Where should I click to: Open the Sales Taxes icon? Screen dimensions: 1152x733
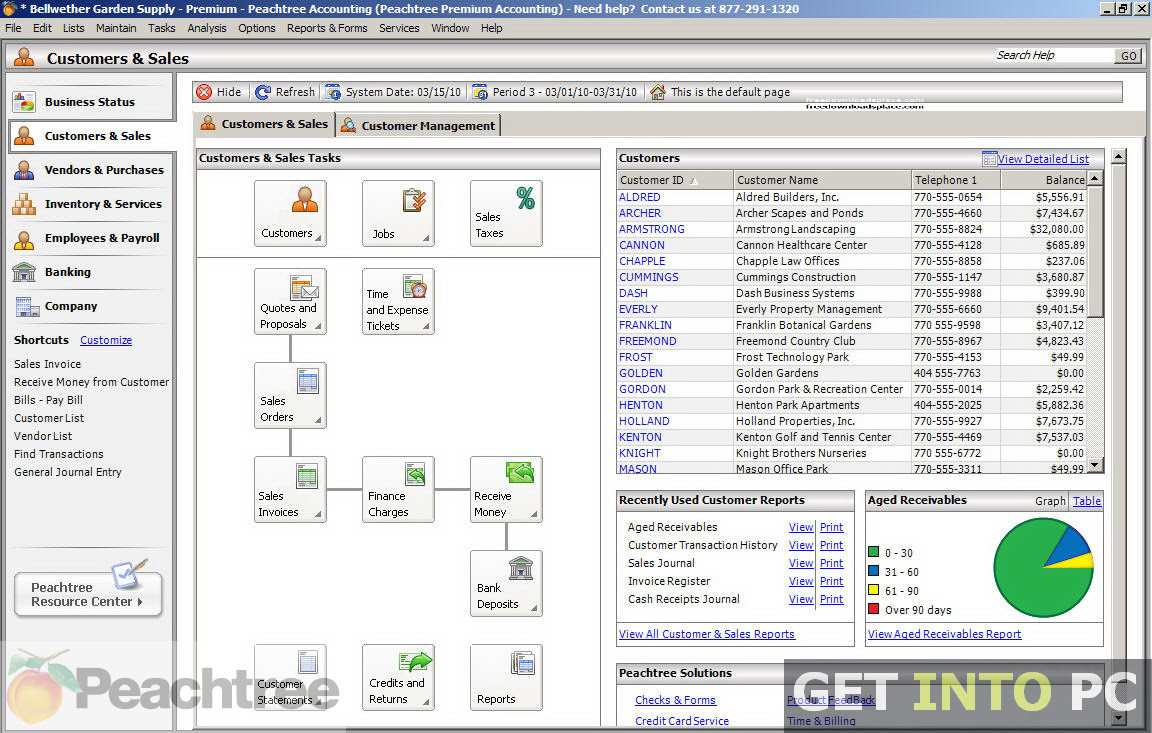pyautogui.click(x=506, y=213)
